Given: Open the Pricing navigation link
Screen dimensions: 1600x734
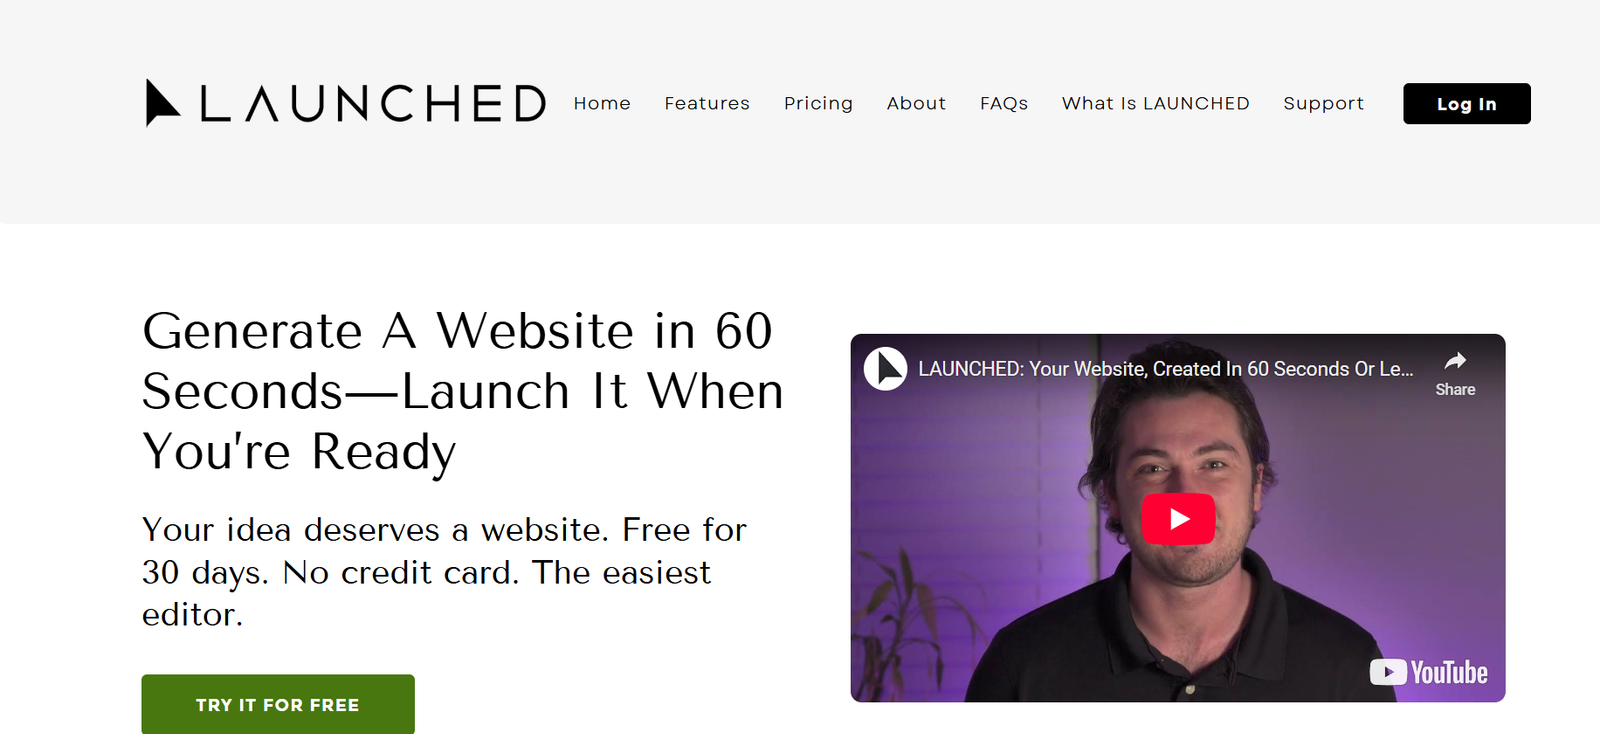Looking at the screenshot, I should pos(818,104).
